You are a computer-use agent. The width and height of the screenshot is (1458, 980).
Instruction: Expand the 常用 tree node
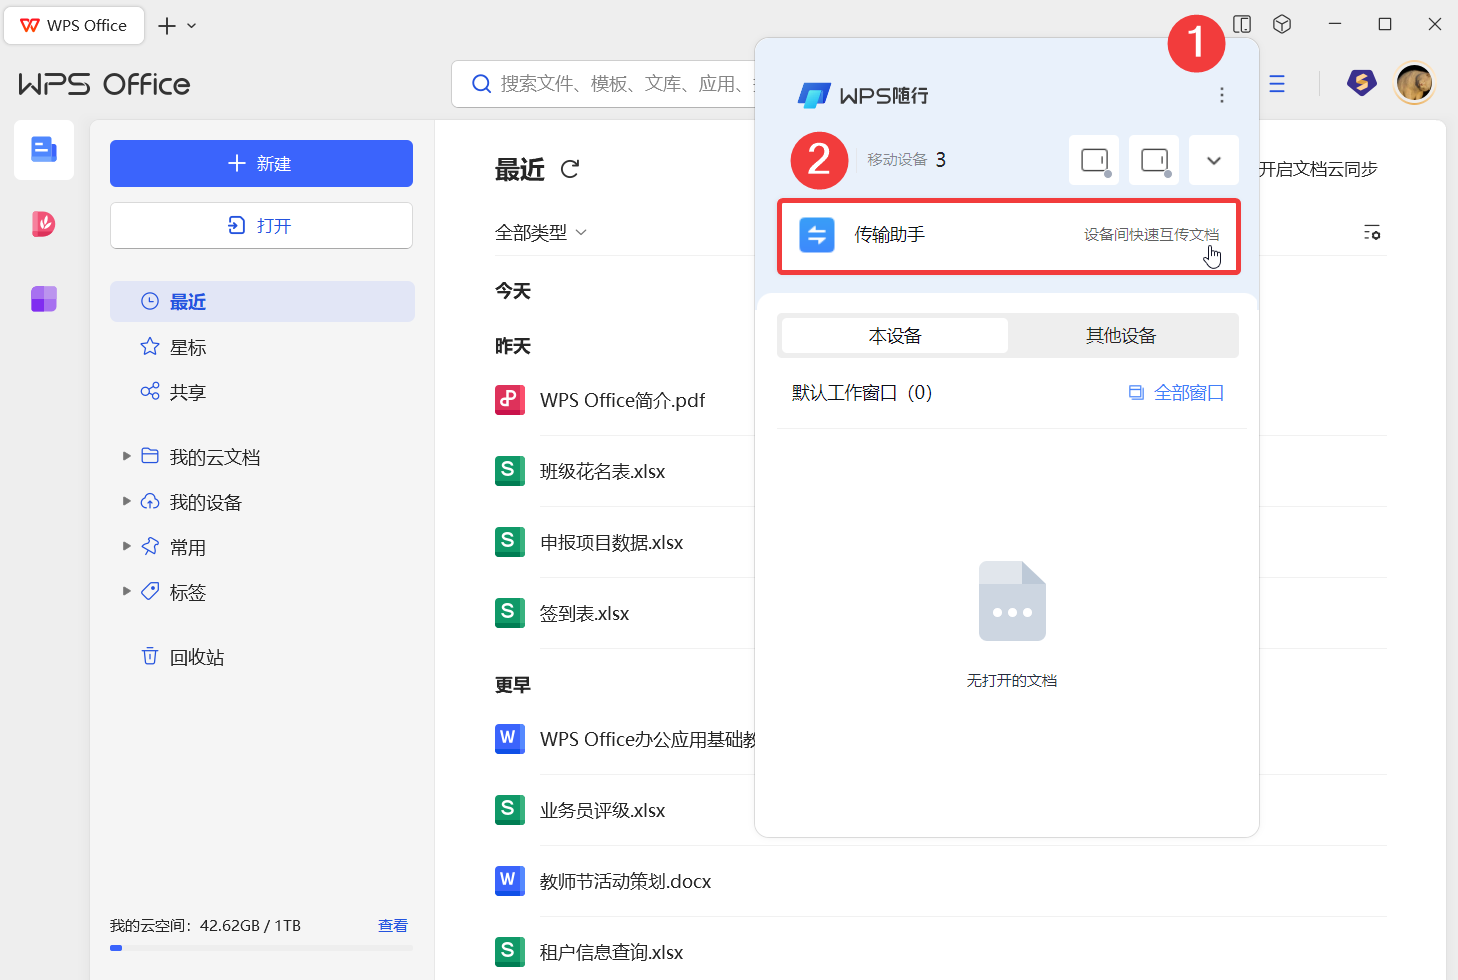pyautogui.click(x=127, y=546)
